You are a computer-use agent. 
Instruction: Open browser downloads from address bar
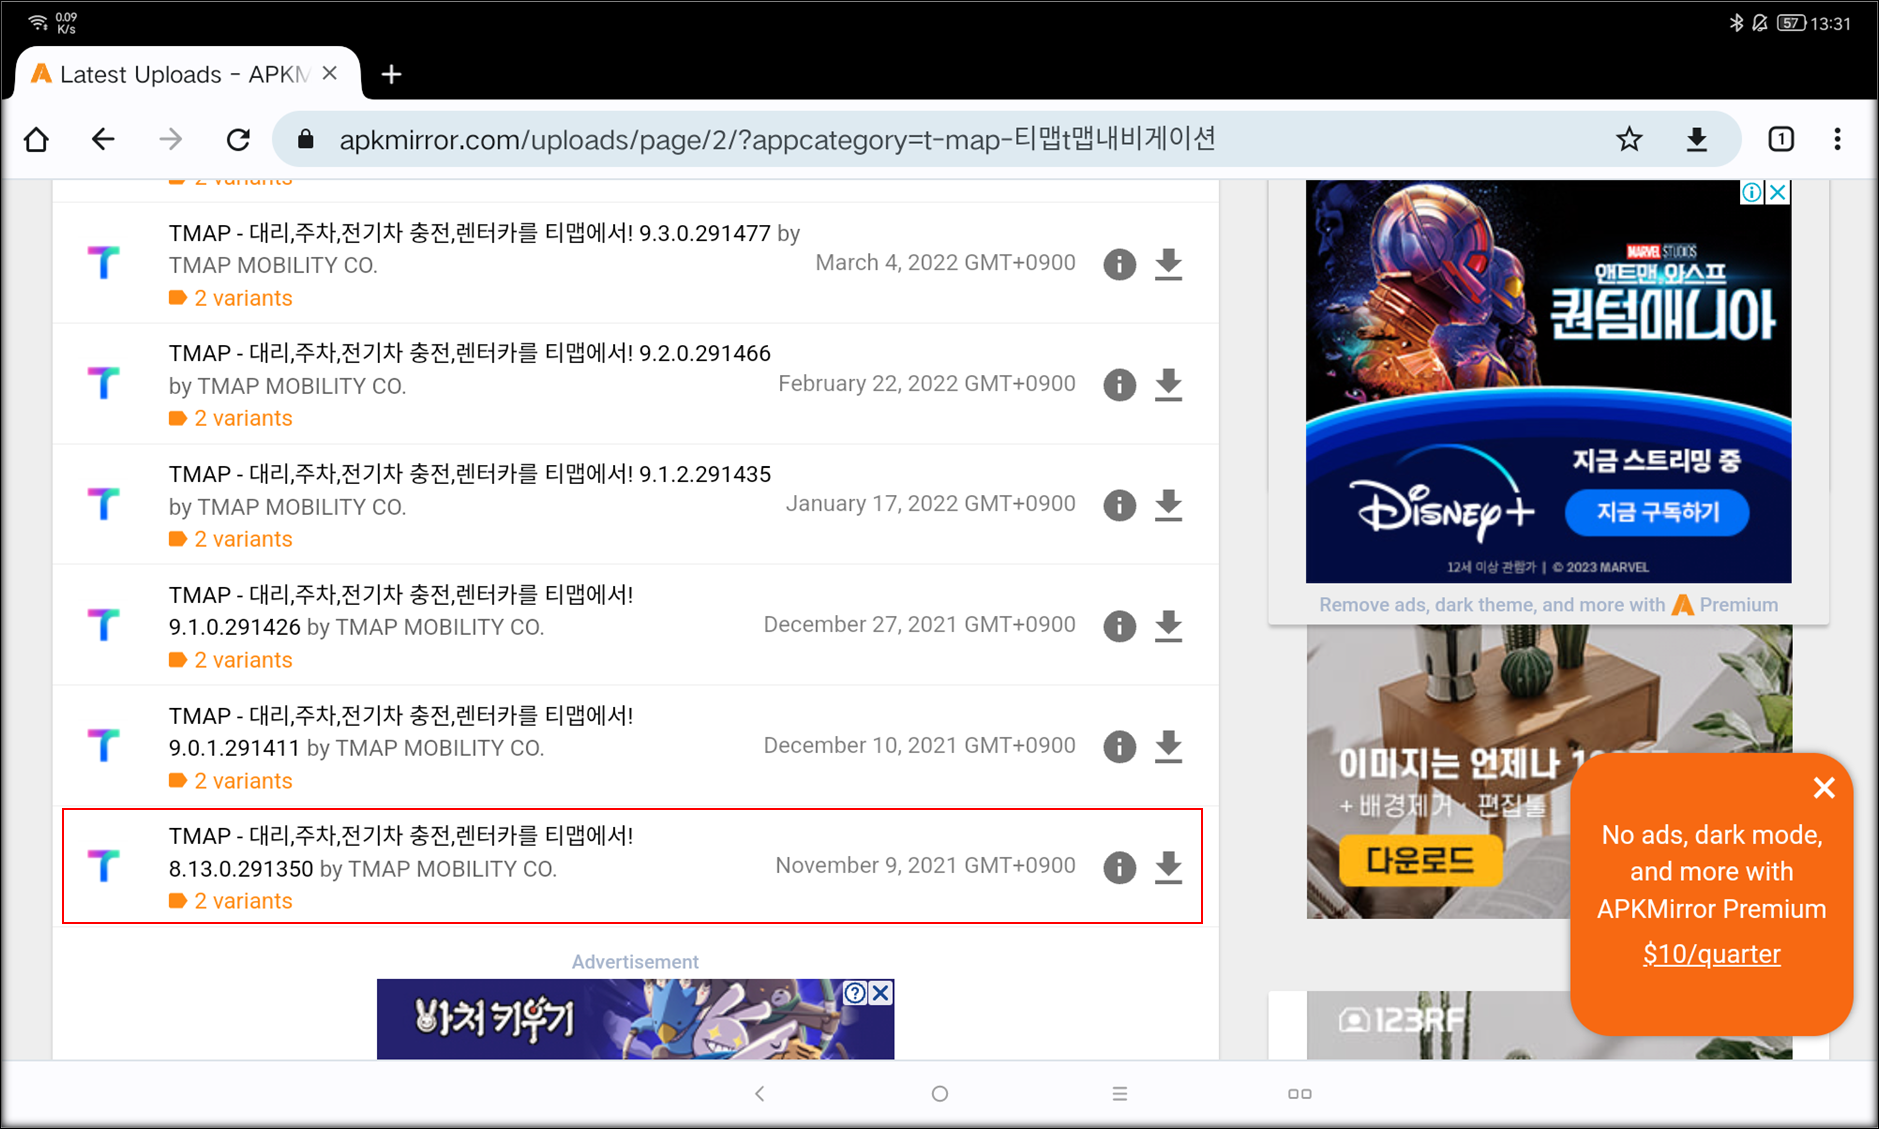pos(1697,139)
